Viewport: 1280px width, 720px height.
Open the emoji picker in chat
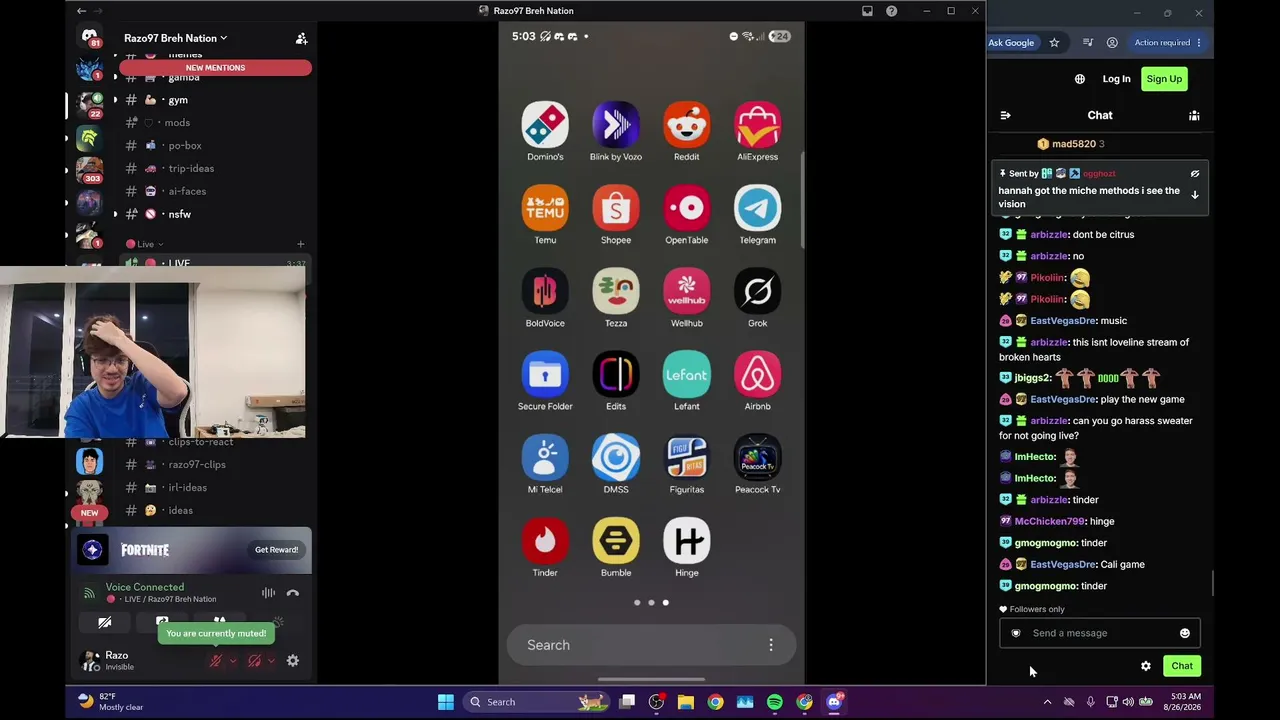click(1185, 633)
